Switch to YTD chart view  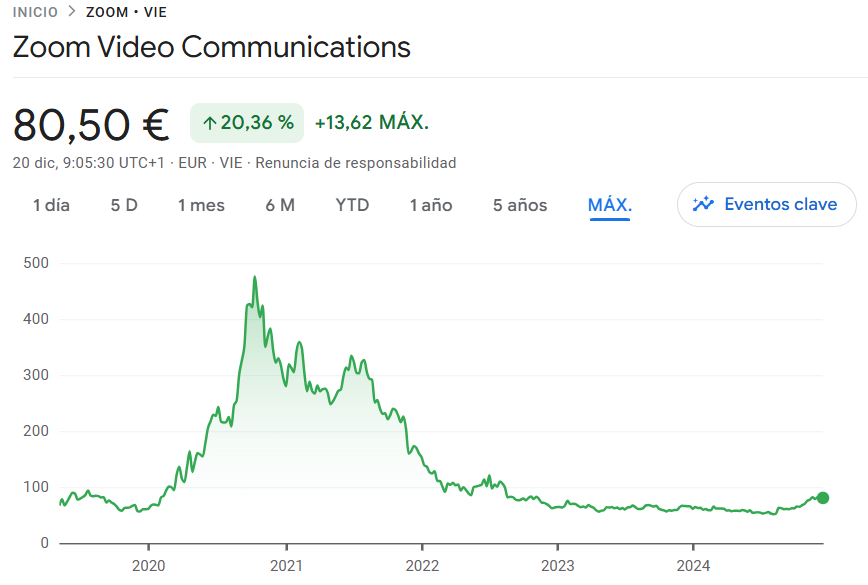coord(352,205)
